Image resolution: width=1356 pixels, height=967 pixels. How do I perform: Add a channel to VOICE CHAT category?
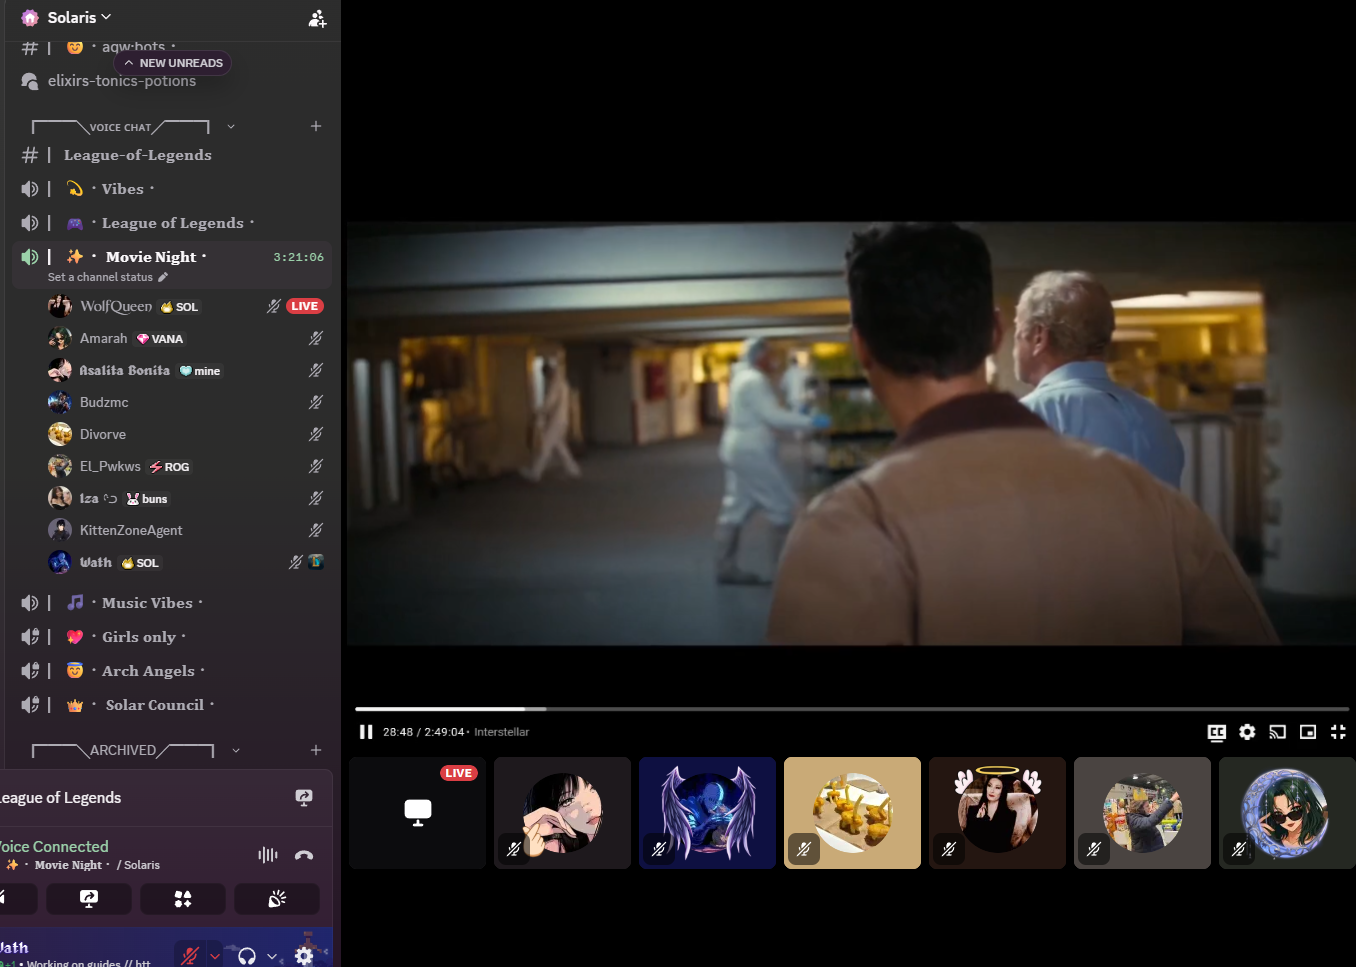click(x=316, y=126)
